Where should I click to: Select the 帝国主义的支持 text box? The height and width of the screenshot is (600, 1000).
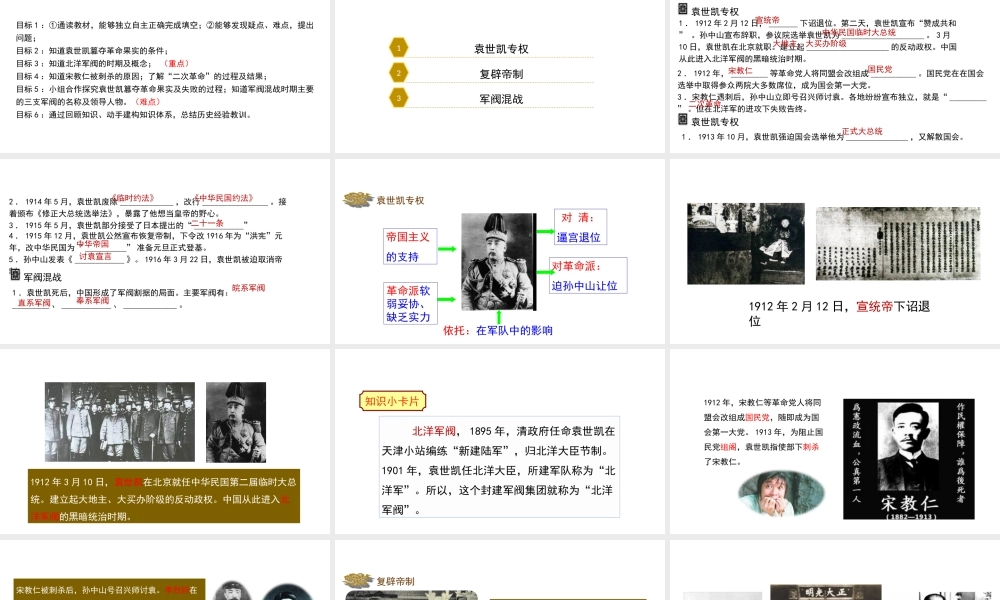(x=409, y=247)
